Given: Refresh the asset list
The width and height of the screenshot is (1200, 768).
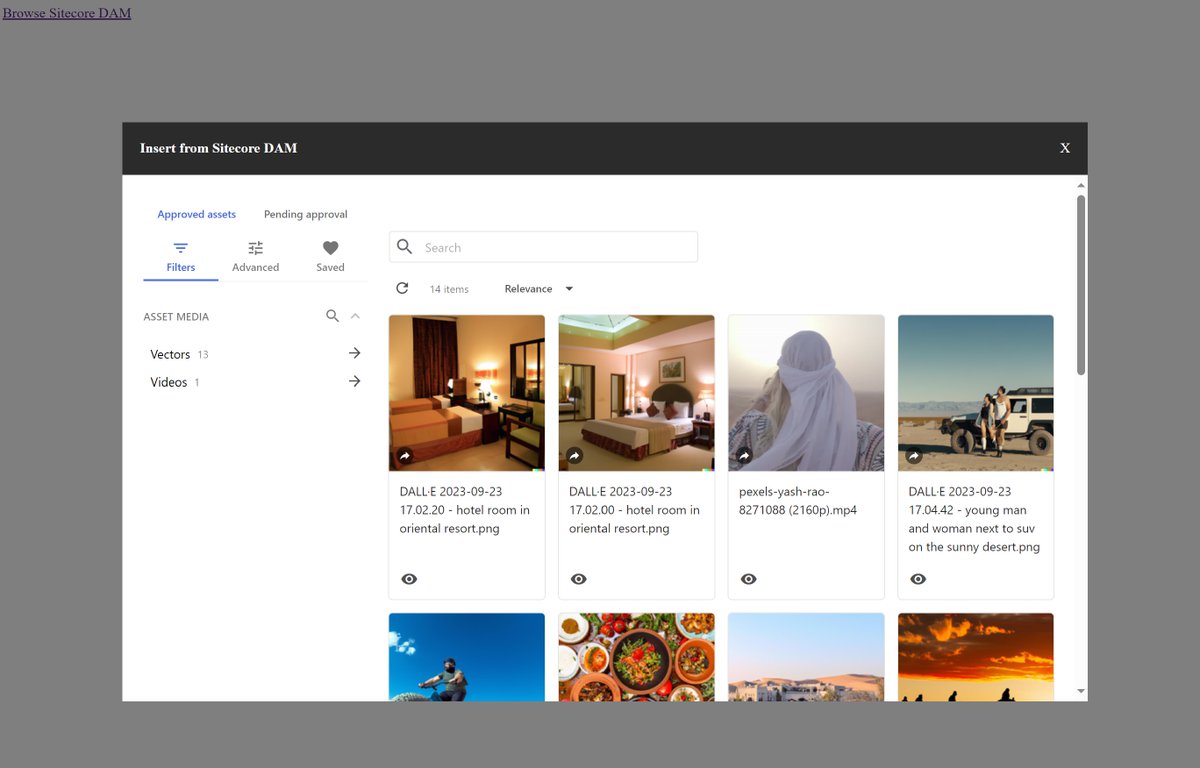Looking at the screenshot, I should pyautogui.click(x=402, y=288).
